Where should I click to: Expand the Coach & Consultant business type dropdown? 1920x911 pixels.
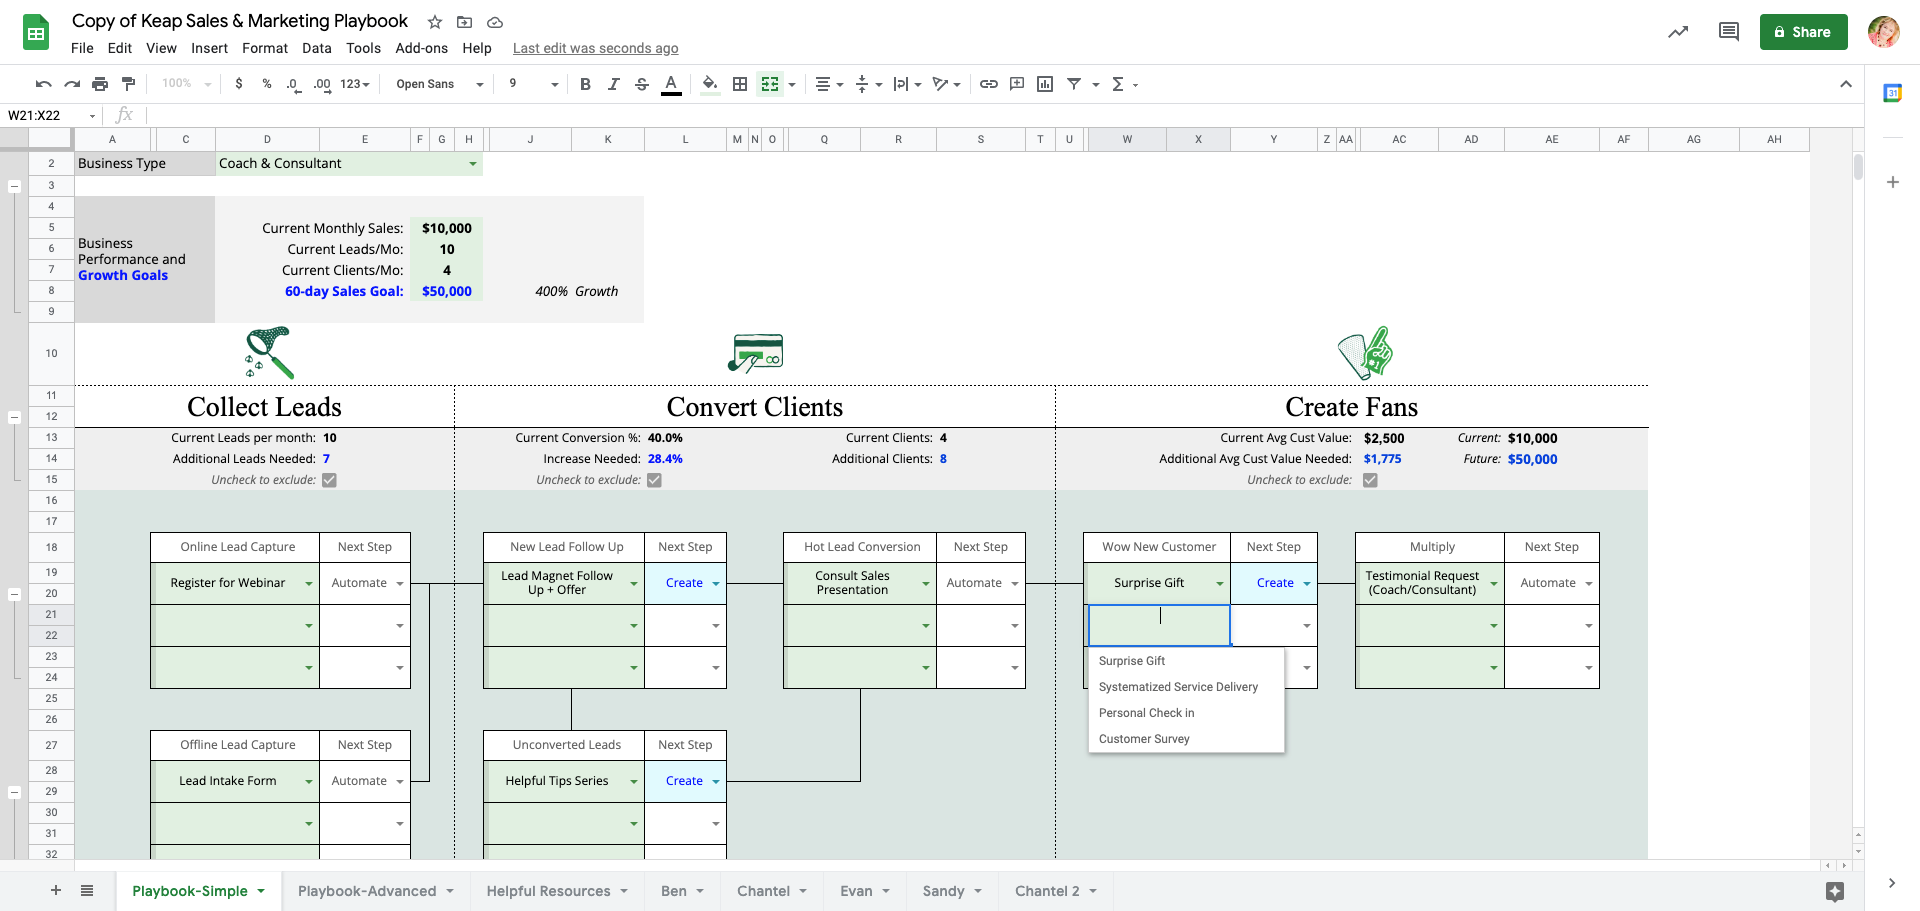coord(472,164)
